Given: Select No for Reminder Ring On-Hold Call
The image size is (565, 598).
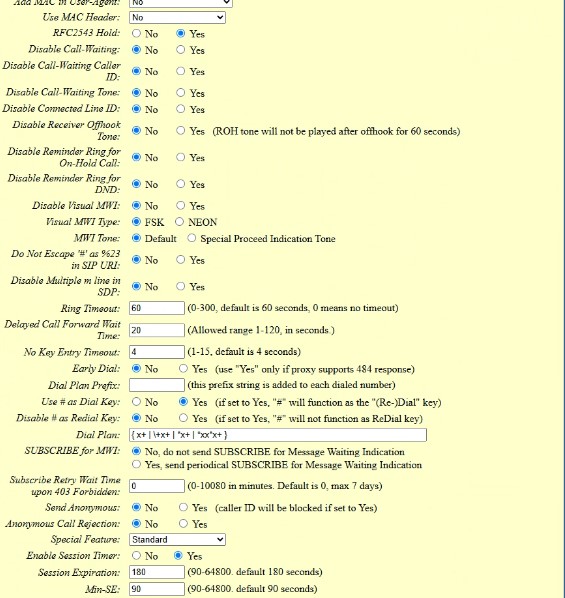Looking at the screenshot, I should [136, 157].
